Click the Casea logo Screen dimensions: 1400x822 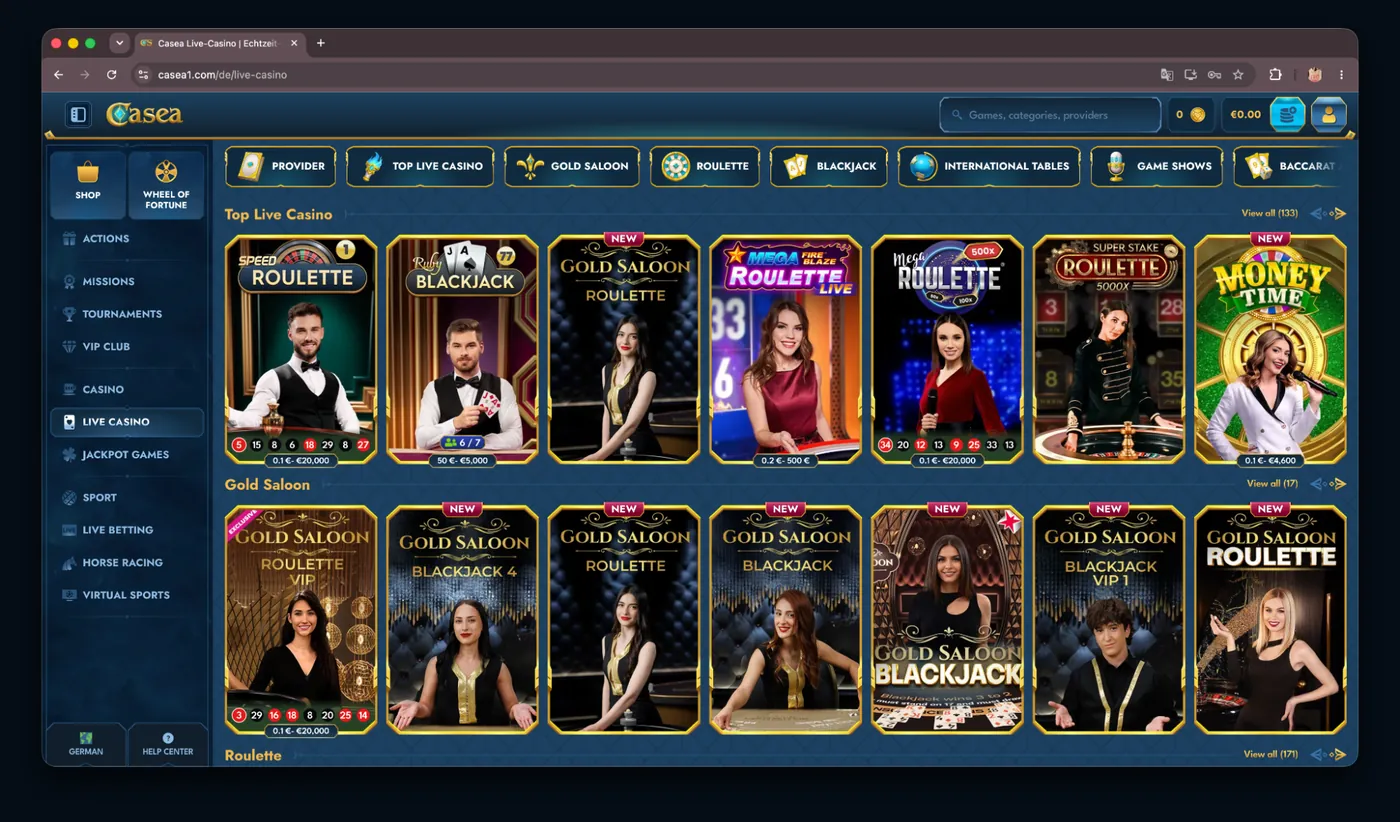click(x=145, y=114)
